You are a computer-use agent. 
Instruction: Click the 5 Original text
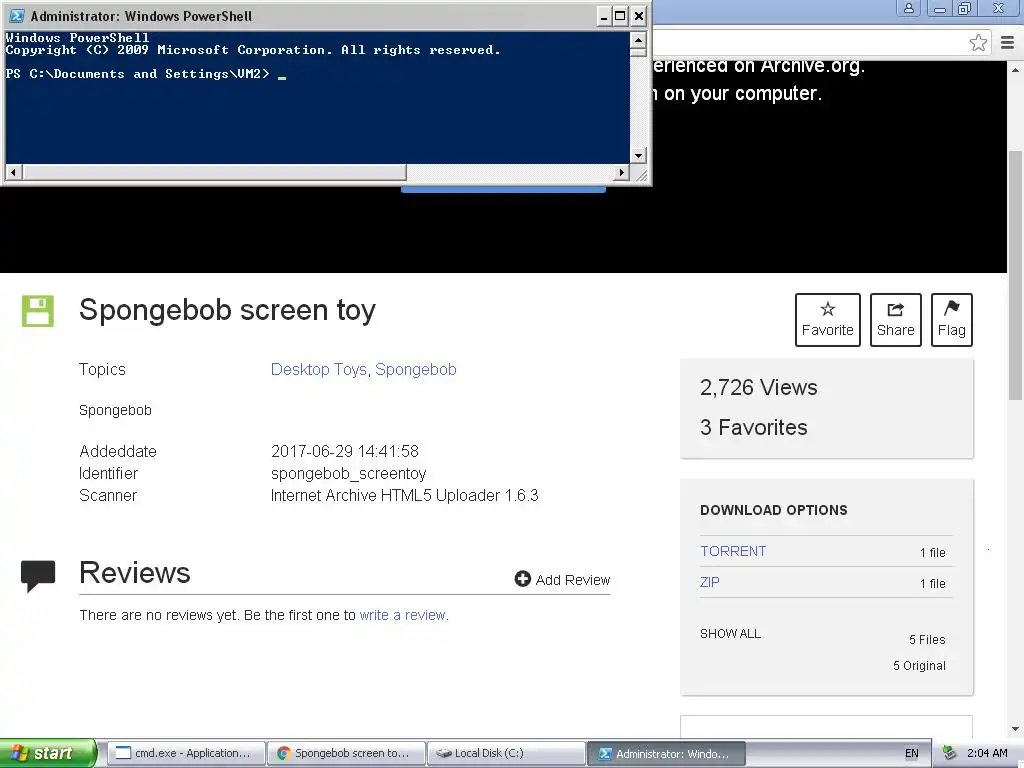pyautogui.click(x=920, y=665)
